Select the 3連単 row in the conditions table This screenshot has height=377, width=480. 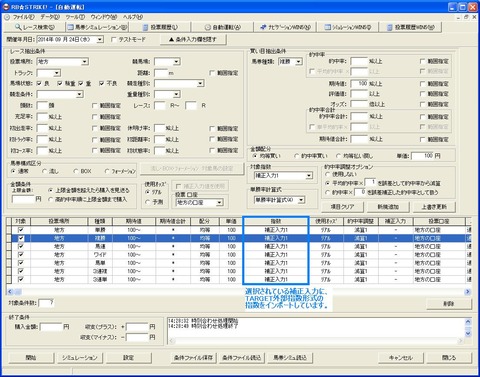239,279
